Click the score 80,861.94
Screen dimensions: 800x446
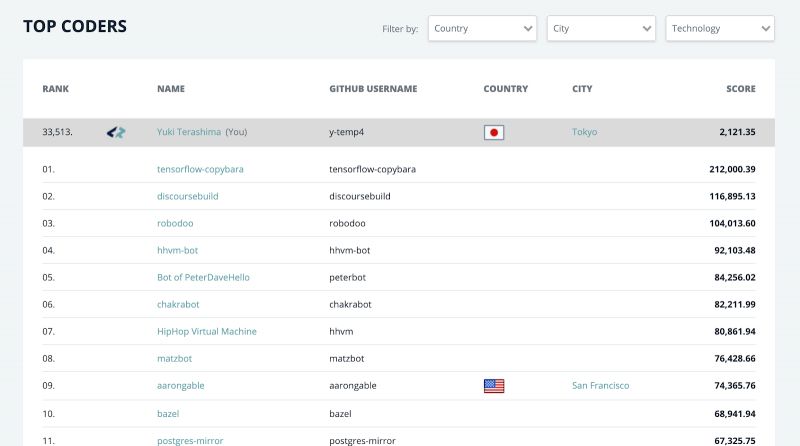pos(735,332)
